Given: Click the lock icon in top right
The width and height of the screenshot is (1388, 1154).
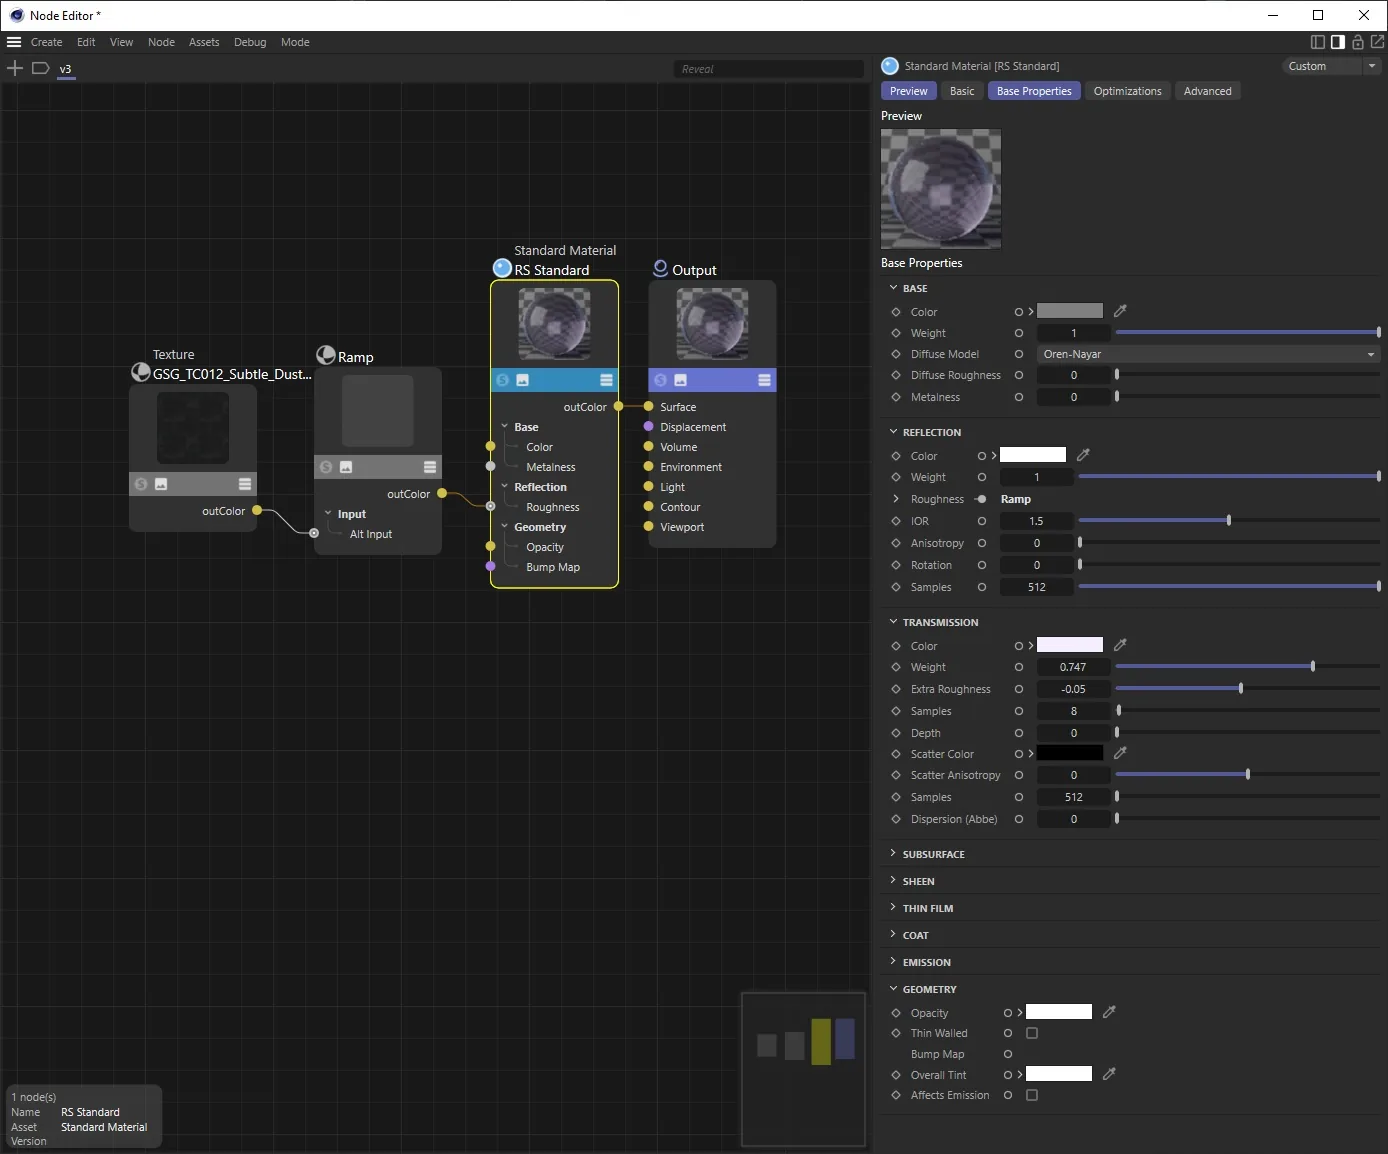Looking at the screenshot, I should pyautogui.click(x=1357, y=42).
